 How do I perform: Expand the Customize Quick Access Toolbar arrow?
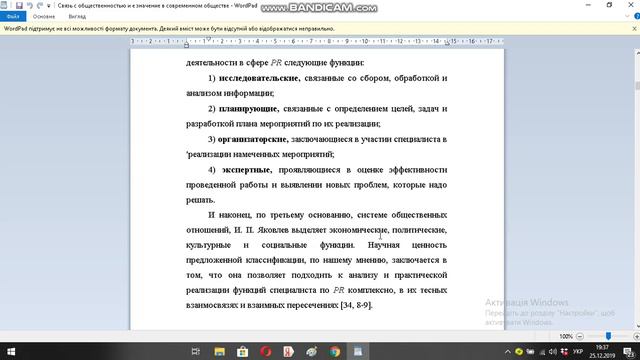click(x=49, y=6)
